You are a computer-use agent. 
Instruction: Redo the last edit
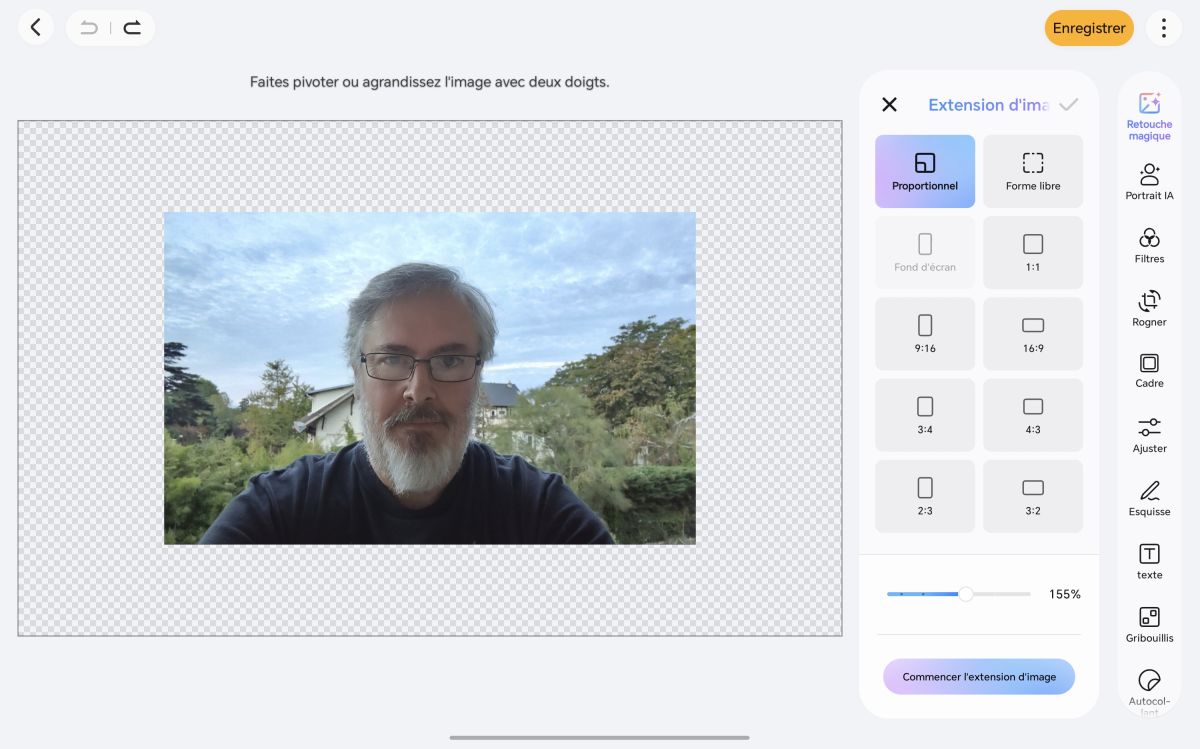(x=132, y=28)
